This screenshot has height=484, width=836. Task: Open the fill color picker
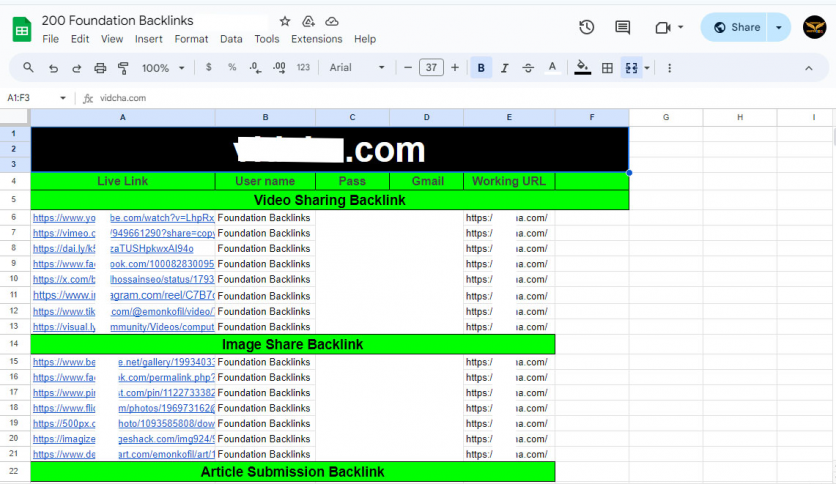click(583, 68)
